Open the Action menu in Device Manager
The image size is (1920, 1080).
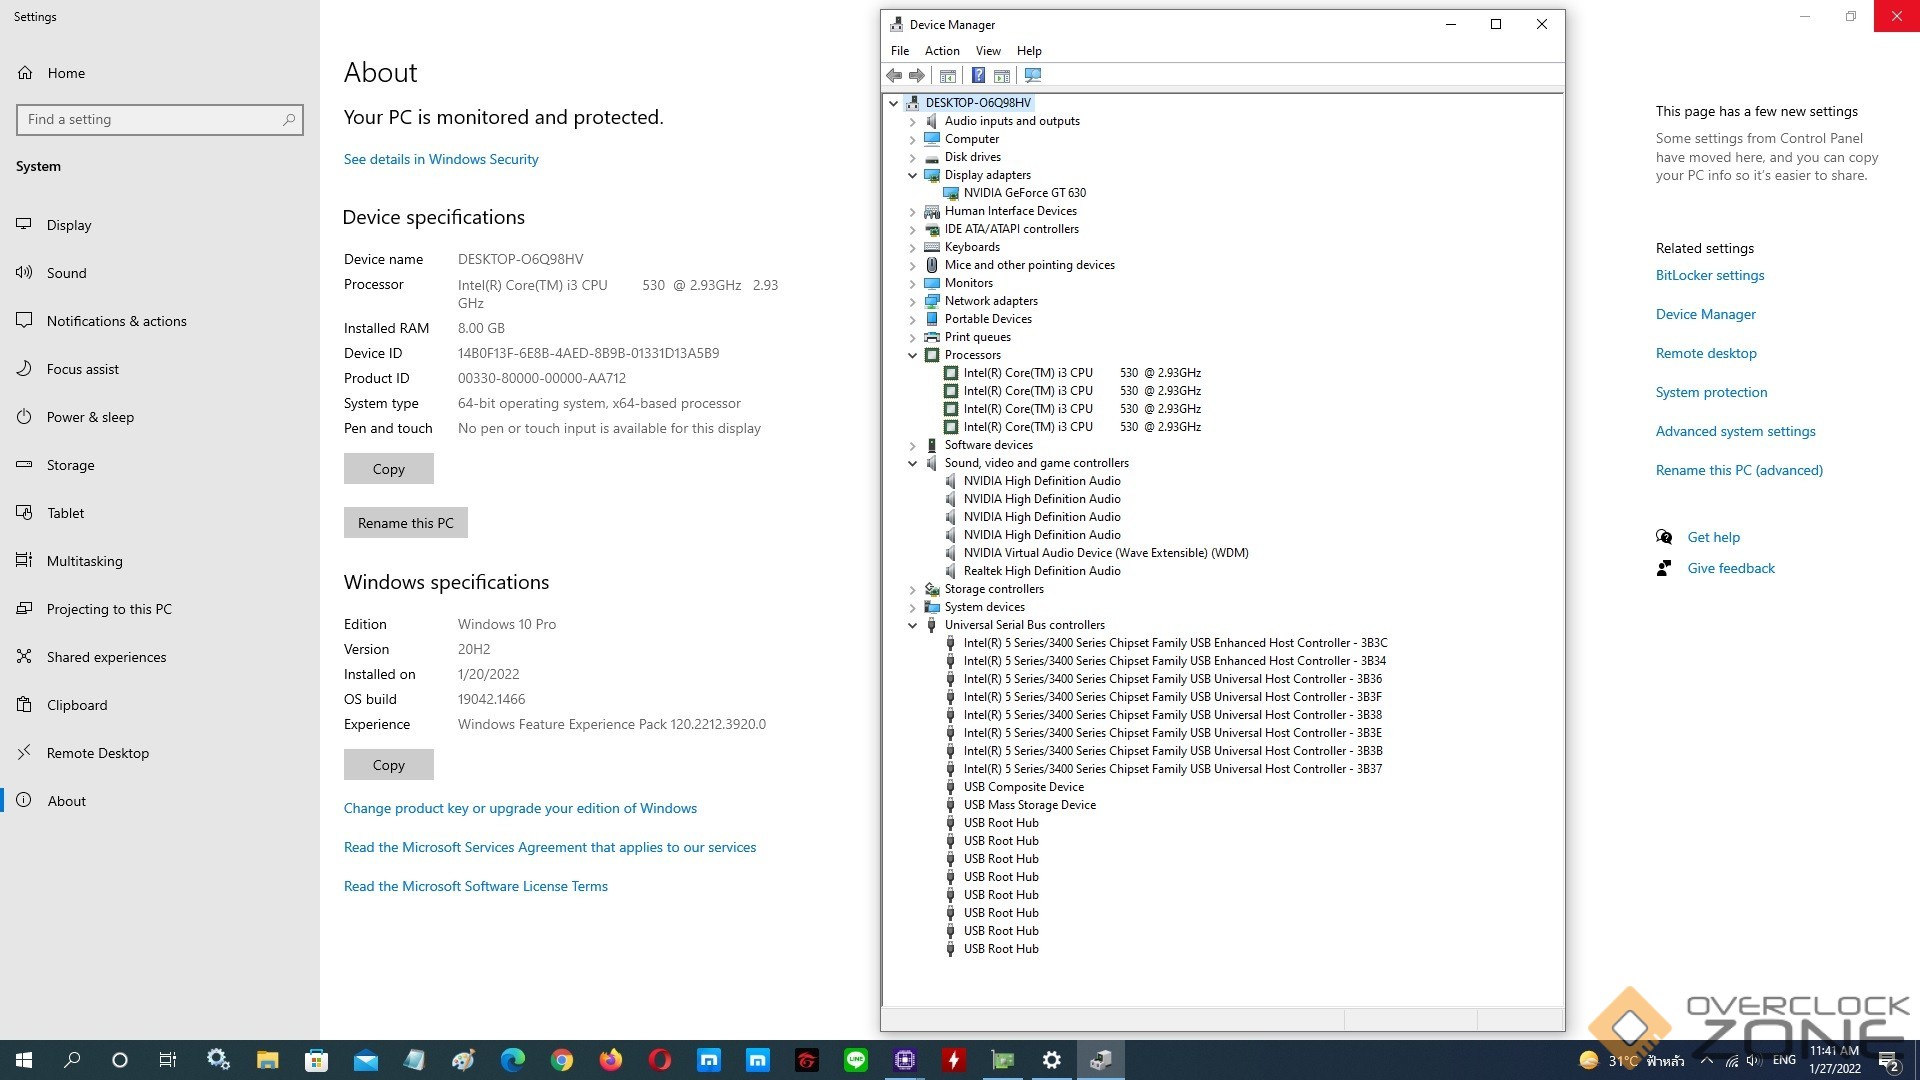pyautogui.click(x=942, y=51)
